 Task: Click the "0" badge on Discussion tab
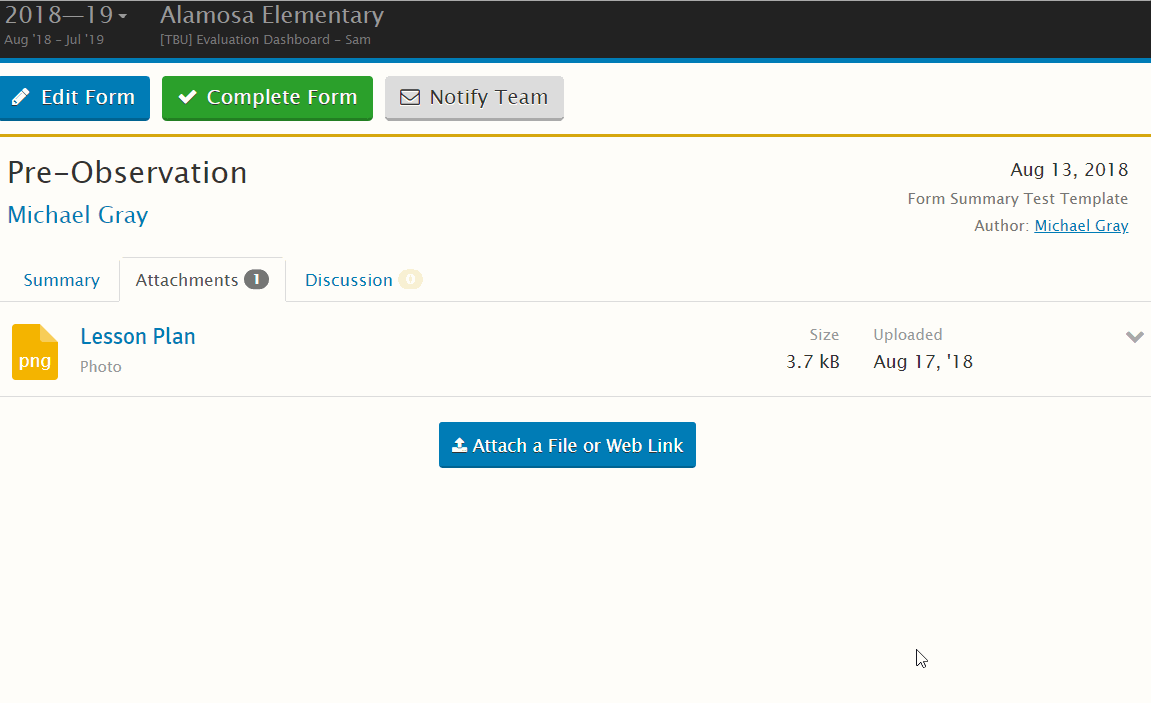tap(409, 279)
